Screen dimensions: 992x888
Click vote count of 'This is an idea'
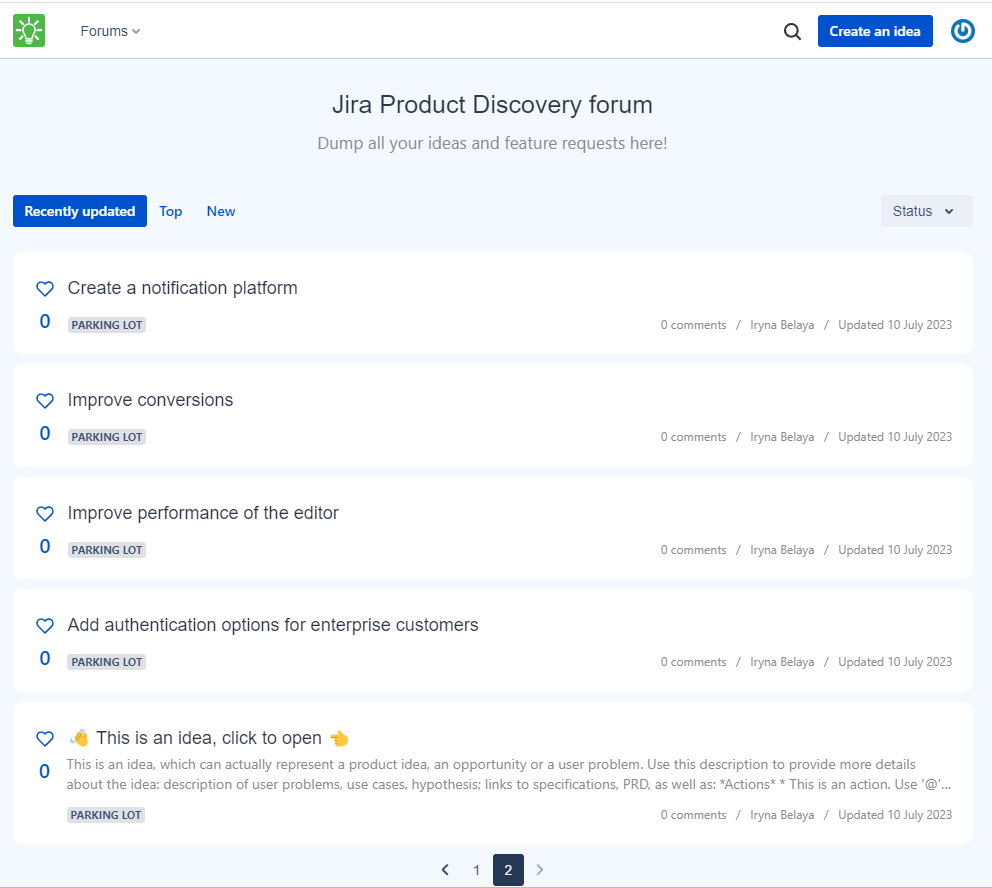pyautogui.click(x=44, y=772)
